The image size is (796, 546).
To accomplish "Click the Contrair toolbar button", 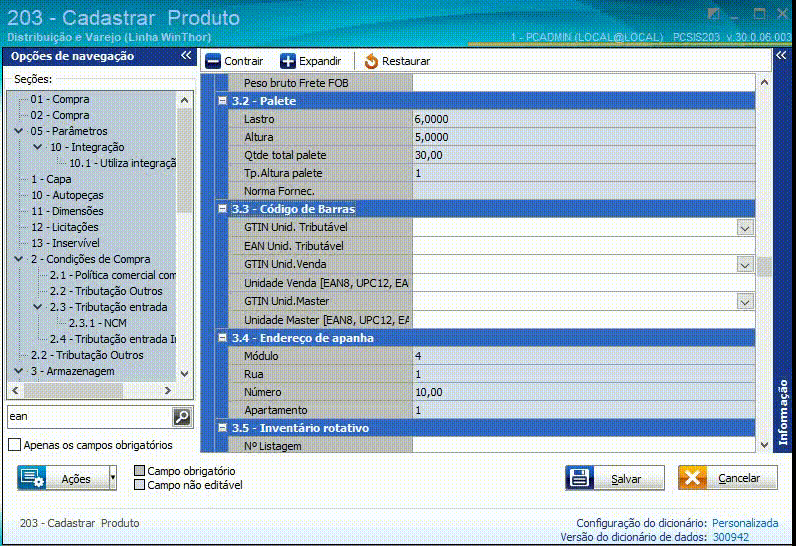I will click(234, 61).
